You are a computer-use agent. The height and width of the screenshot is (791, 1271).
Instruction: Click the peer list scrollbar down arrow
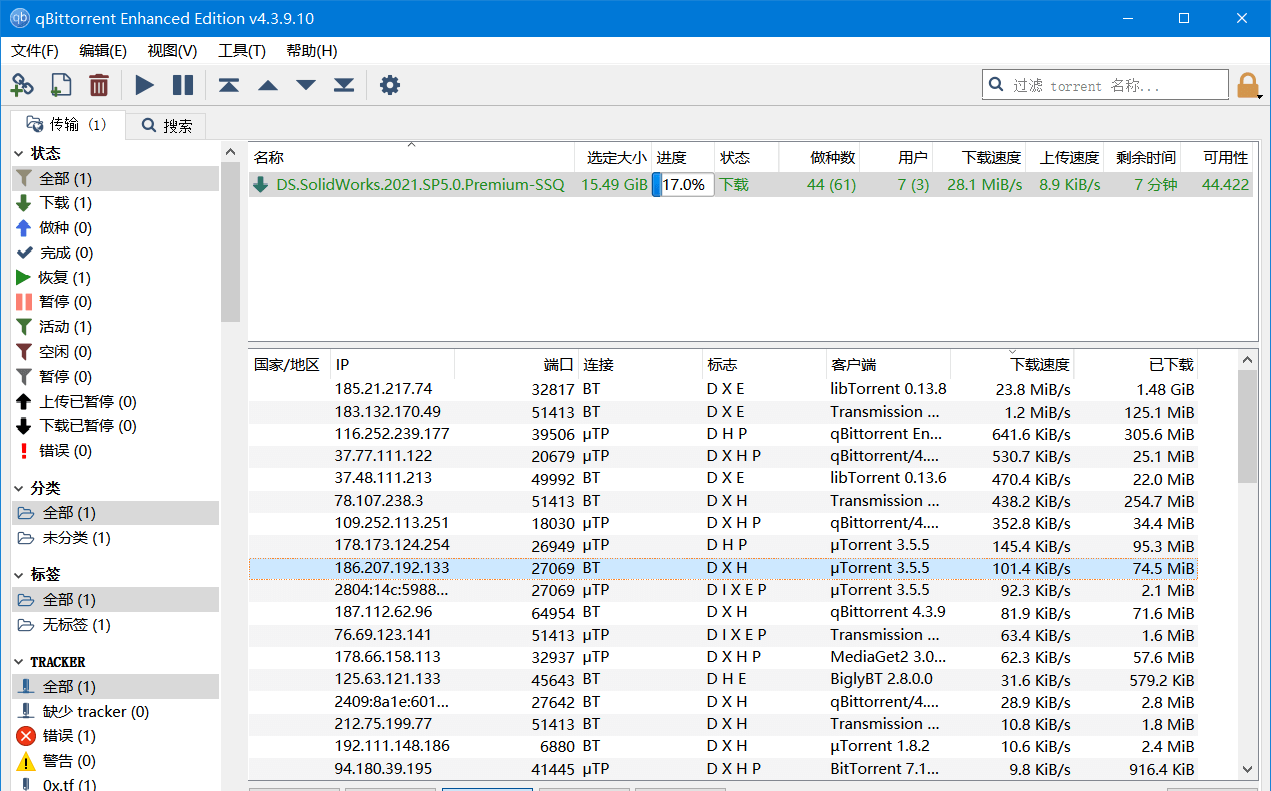point(1248,769)
